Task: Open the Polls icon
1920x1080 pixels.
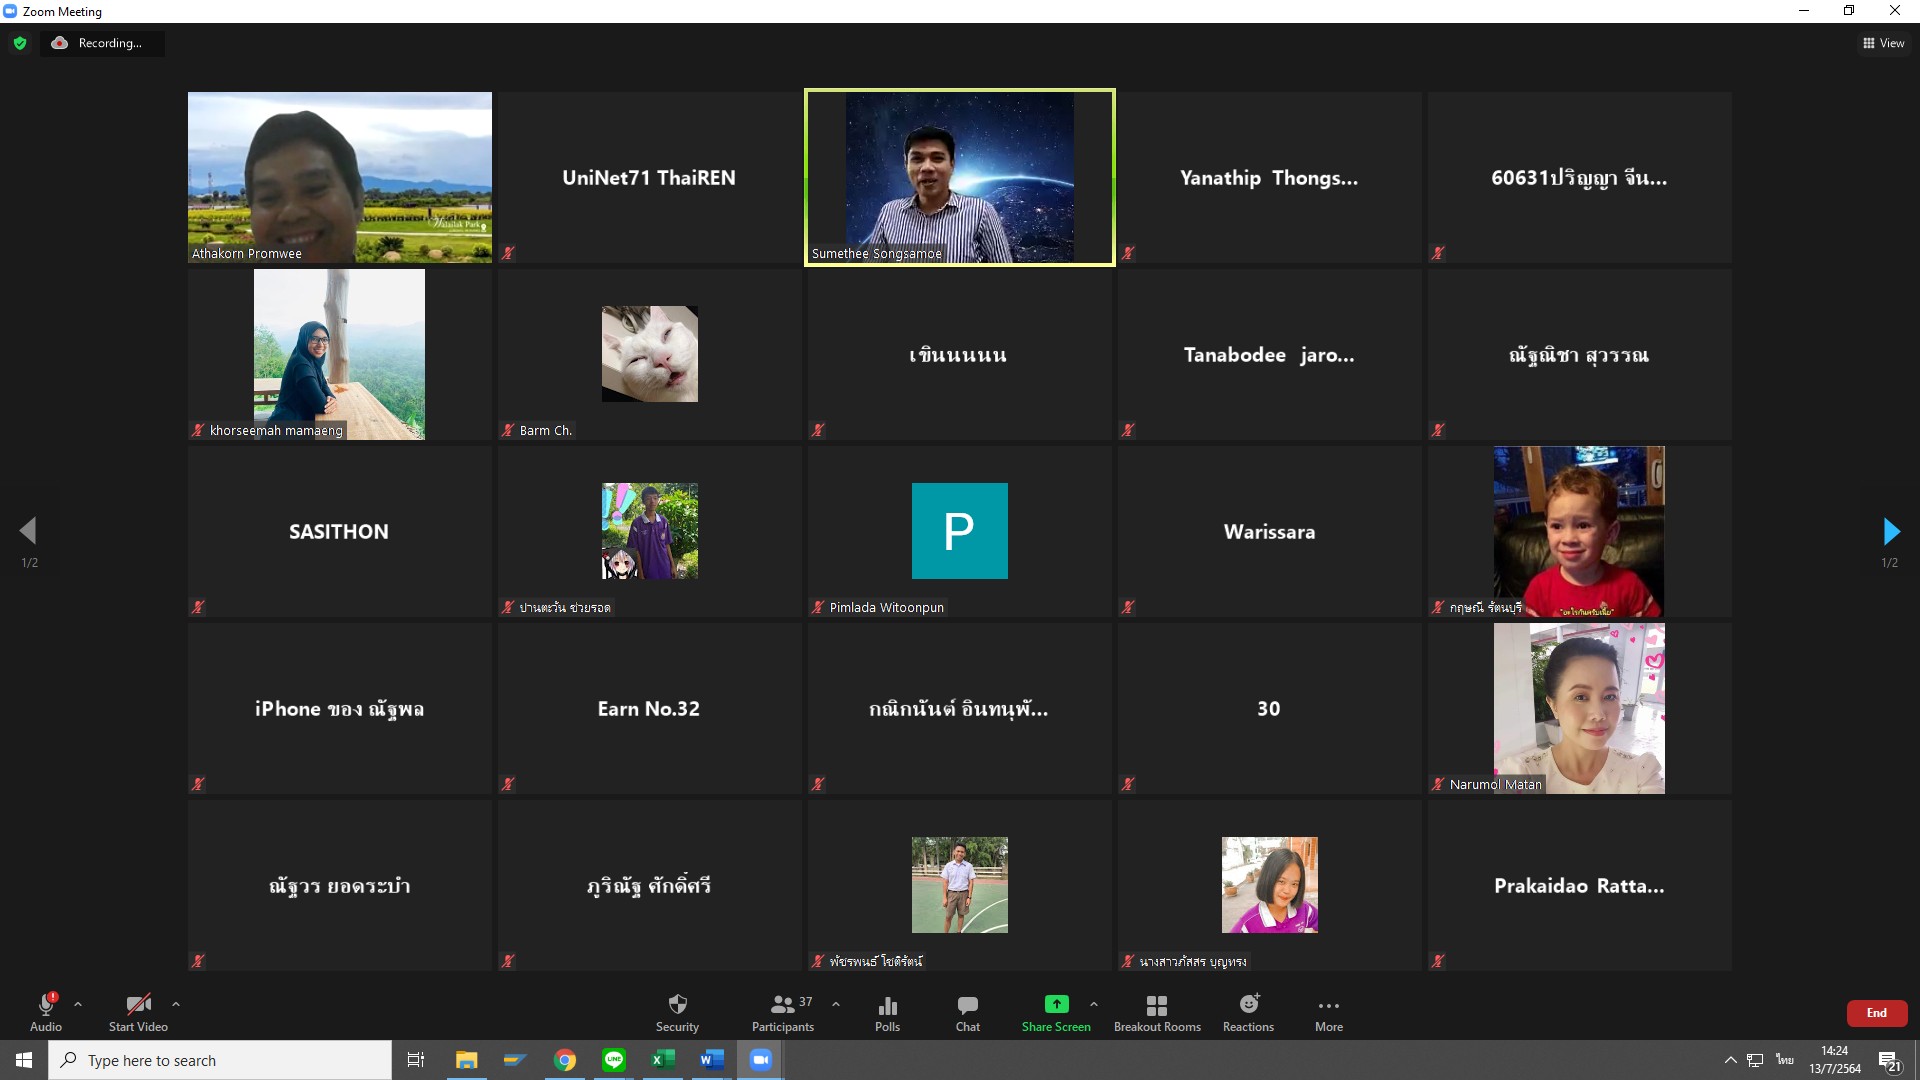Action: point(887,1012)
